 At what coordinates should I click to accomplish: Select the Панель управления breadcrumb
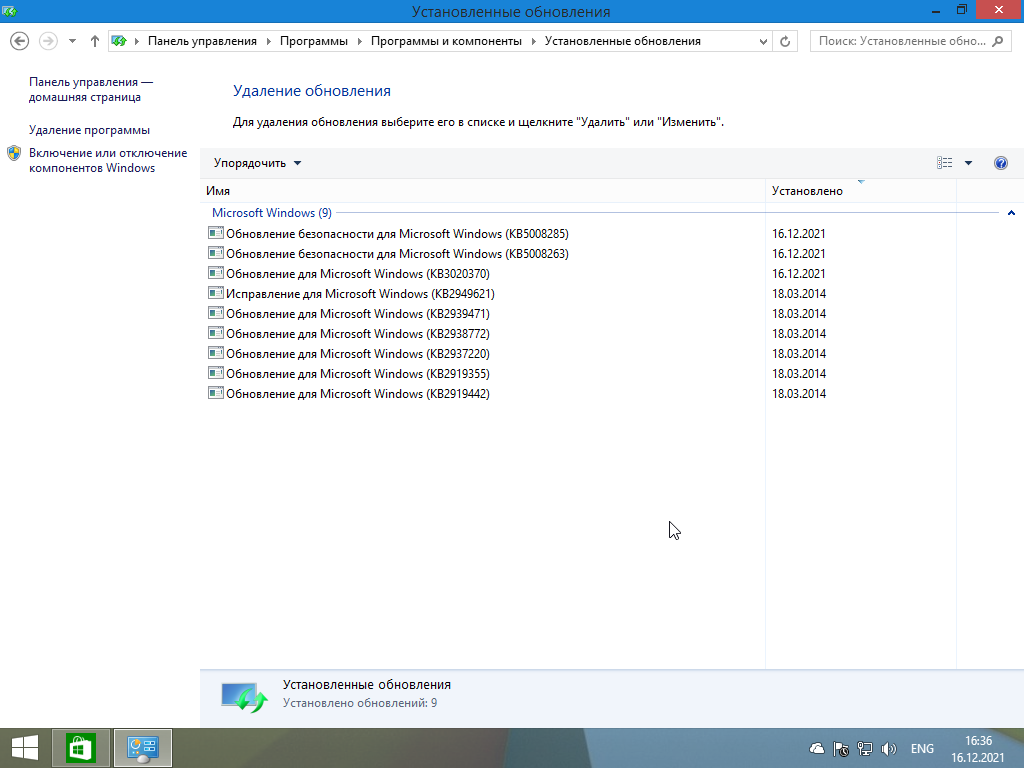point(202,41)
